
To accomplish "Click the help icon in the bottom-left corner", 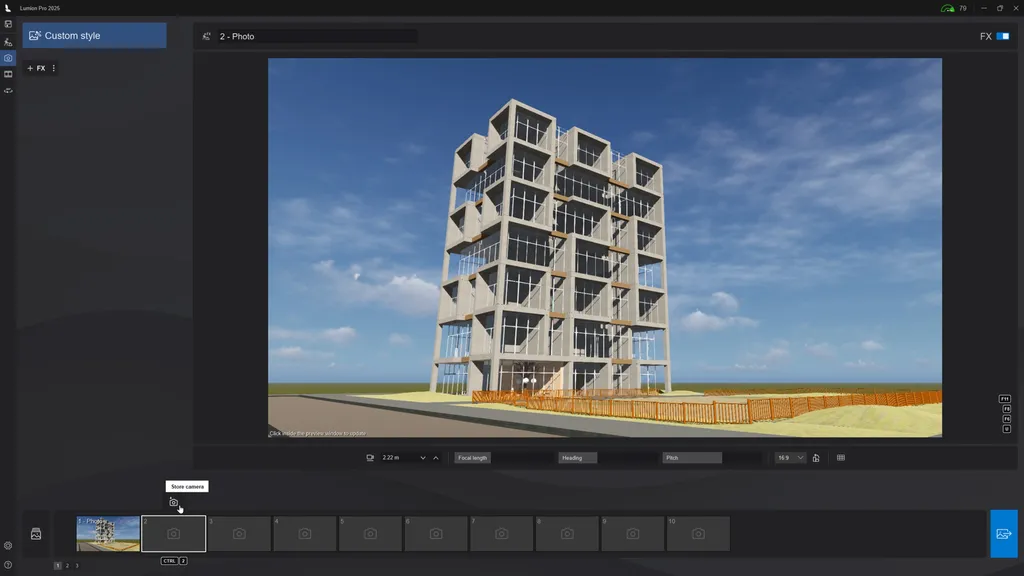I will point(8,565).
